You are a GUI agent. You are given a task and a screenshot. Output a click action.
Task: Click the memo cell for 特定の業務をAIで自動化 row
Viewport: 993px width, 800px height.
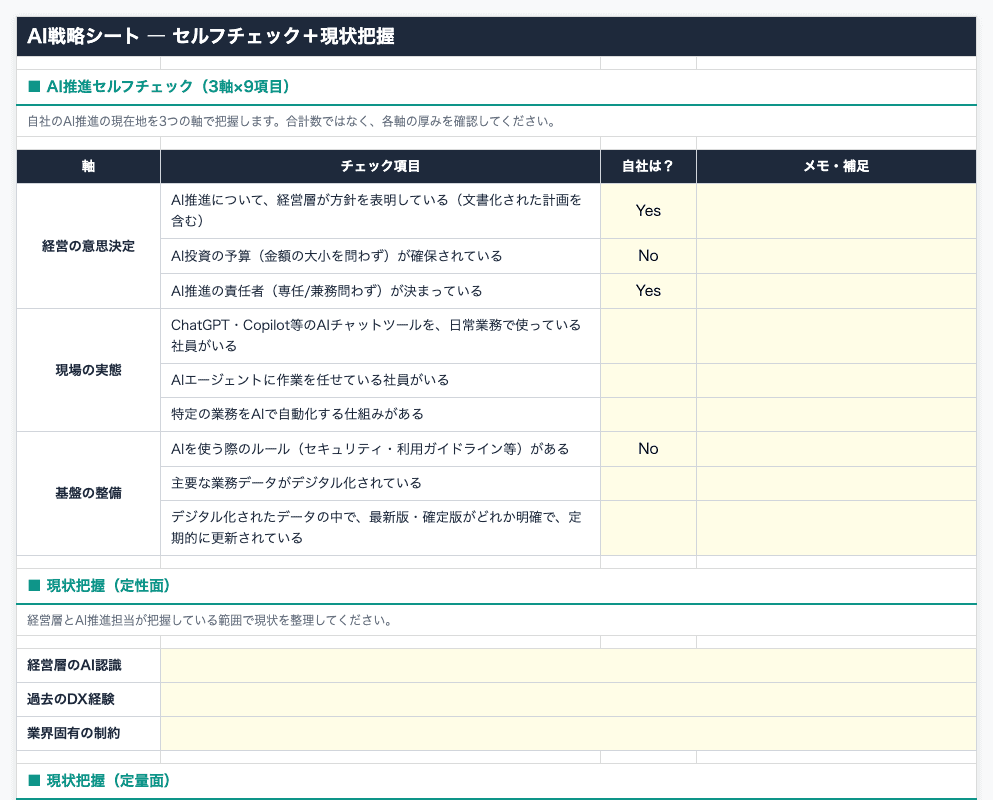pos(836,414)
